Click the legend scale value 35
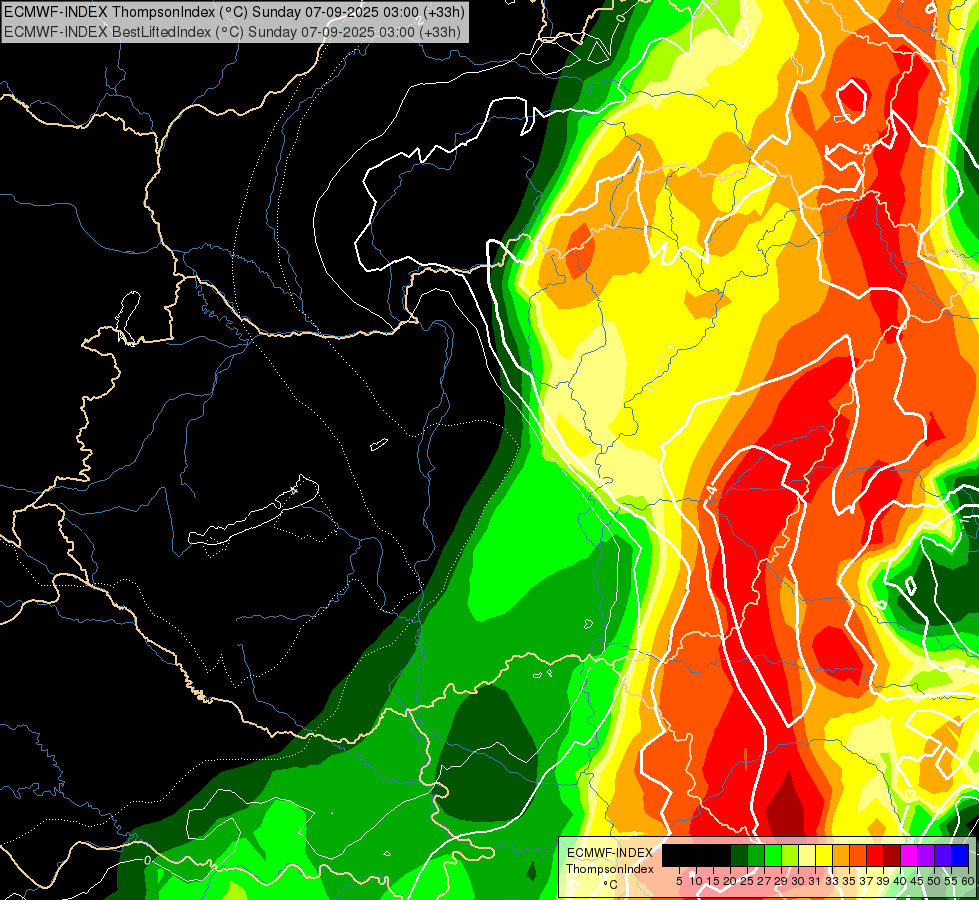Screen dimensions: 979x900 849,881
